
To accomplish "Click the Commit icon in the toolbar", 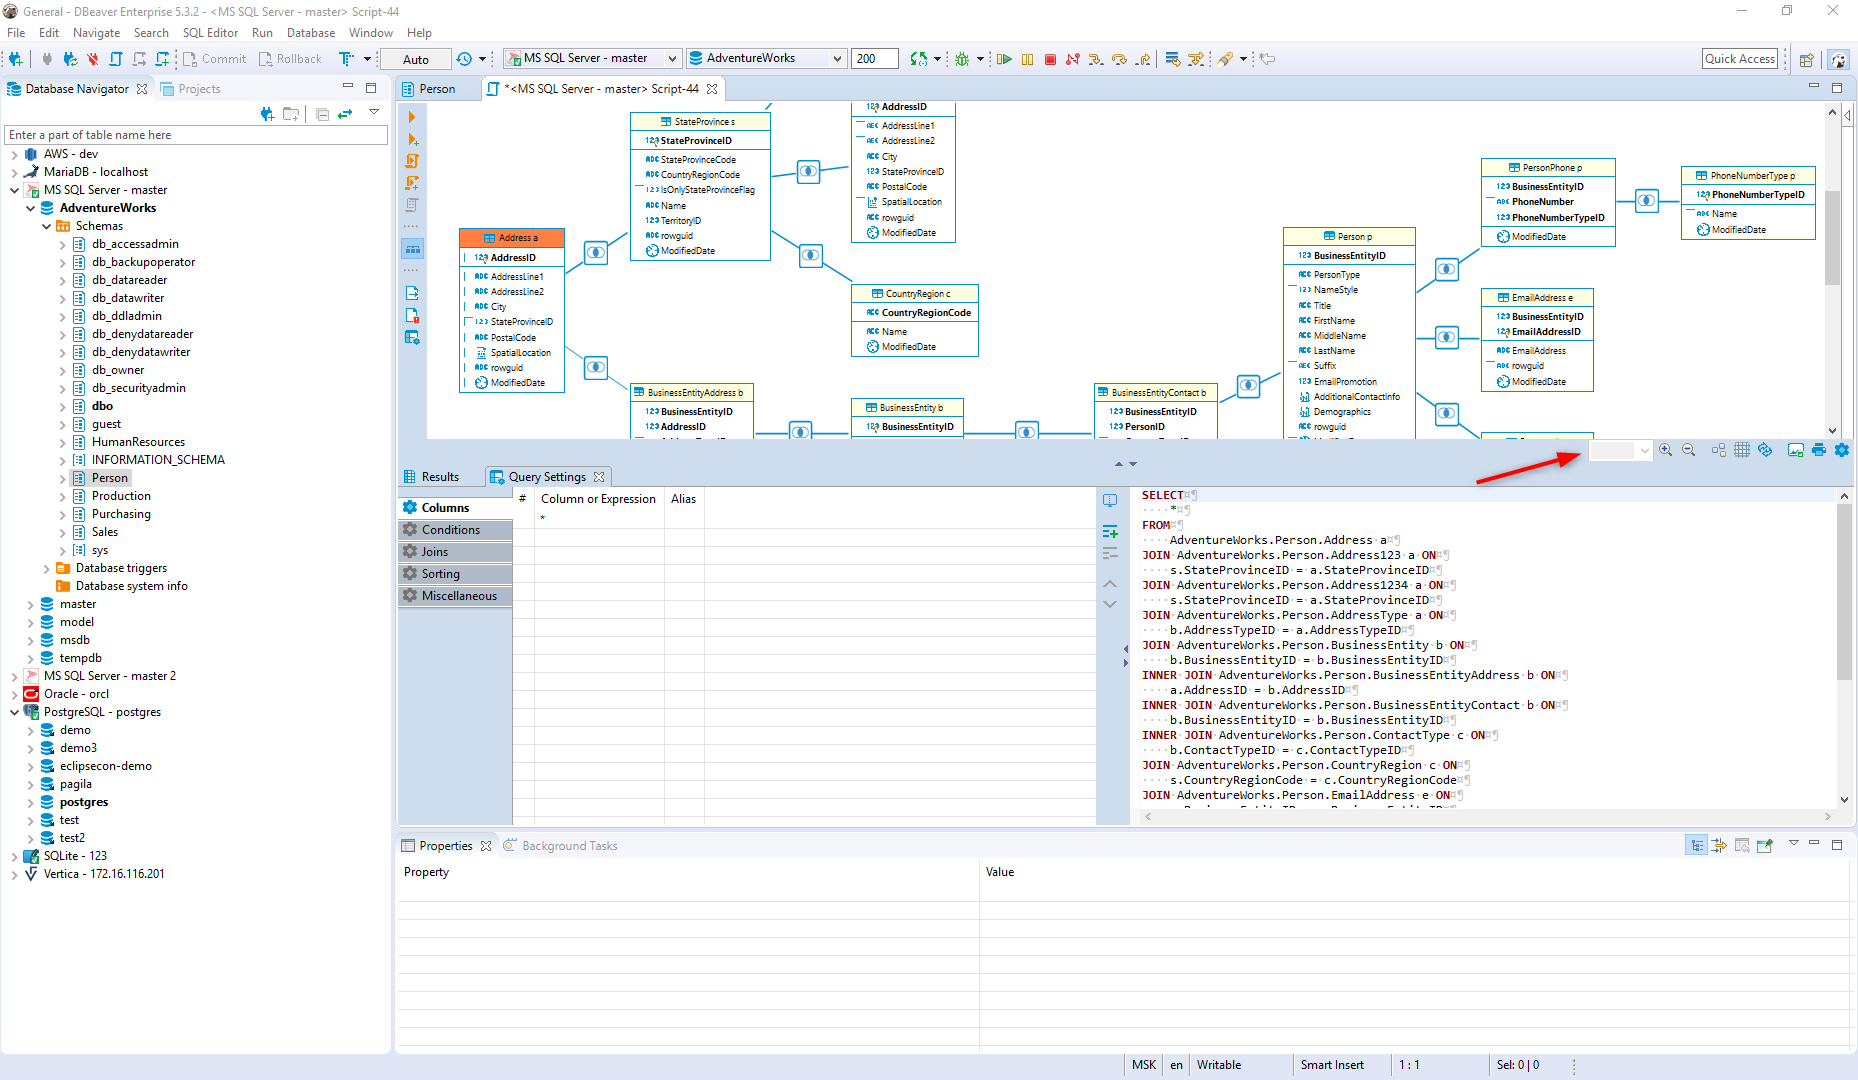I will (213, 58).
